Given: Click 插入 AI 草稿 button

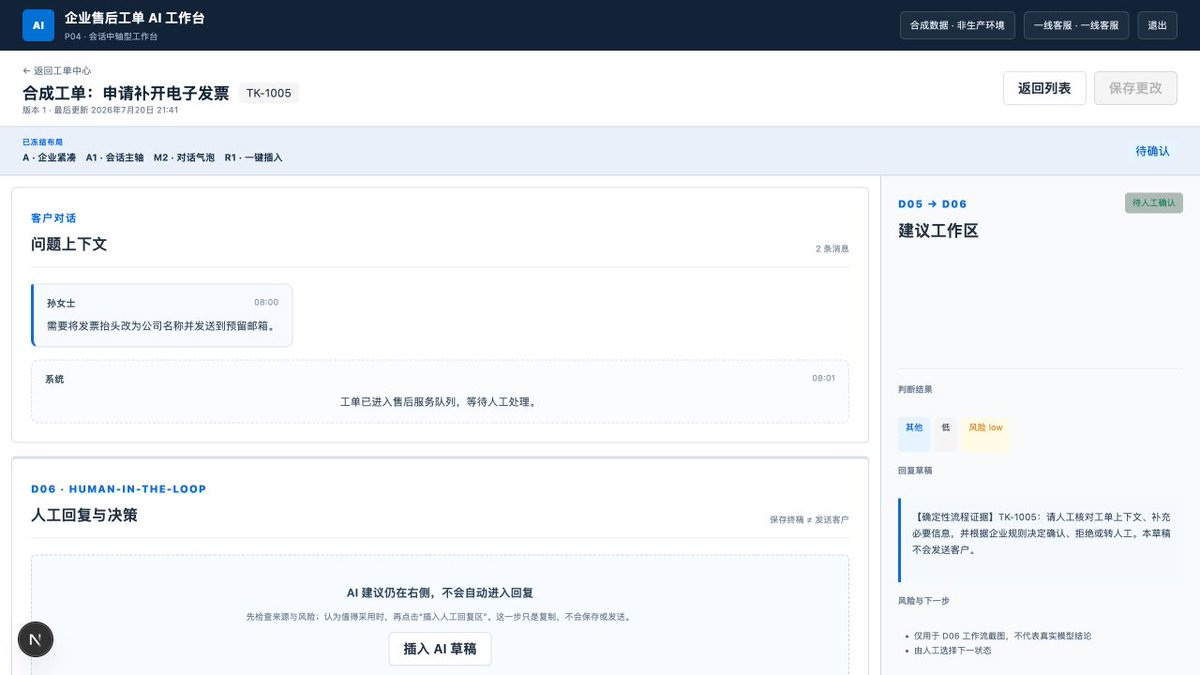Looking at the screenshot, I should (x=440, y=649).
